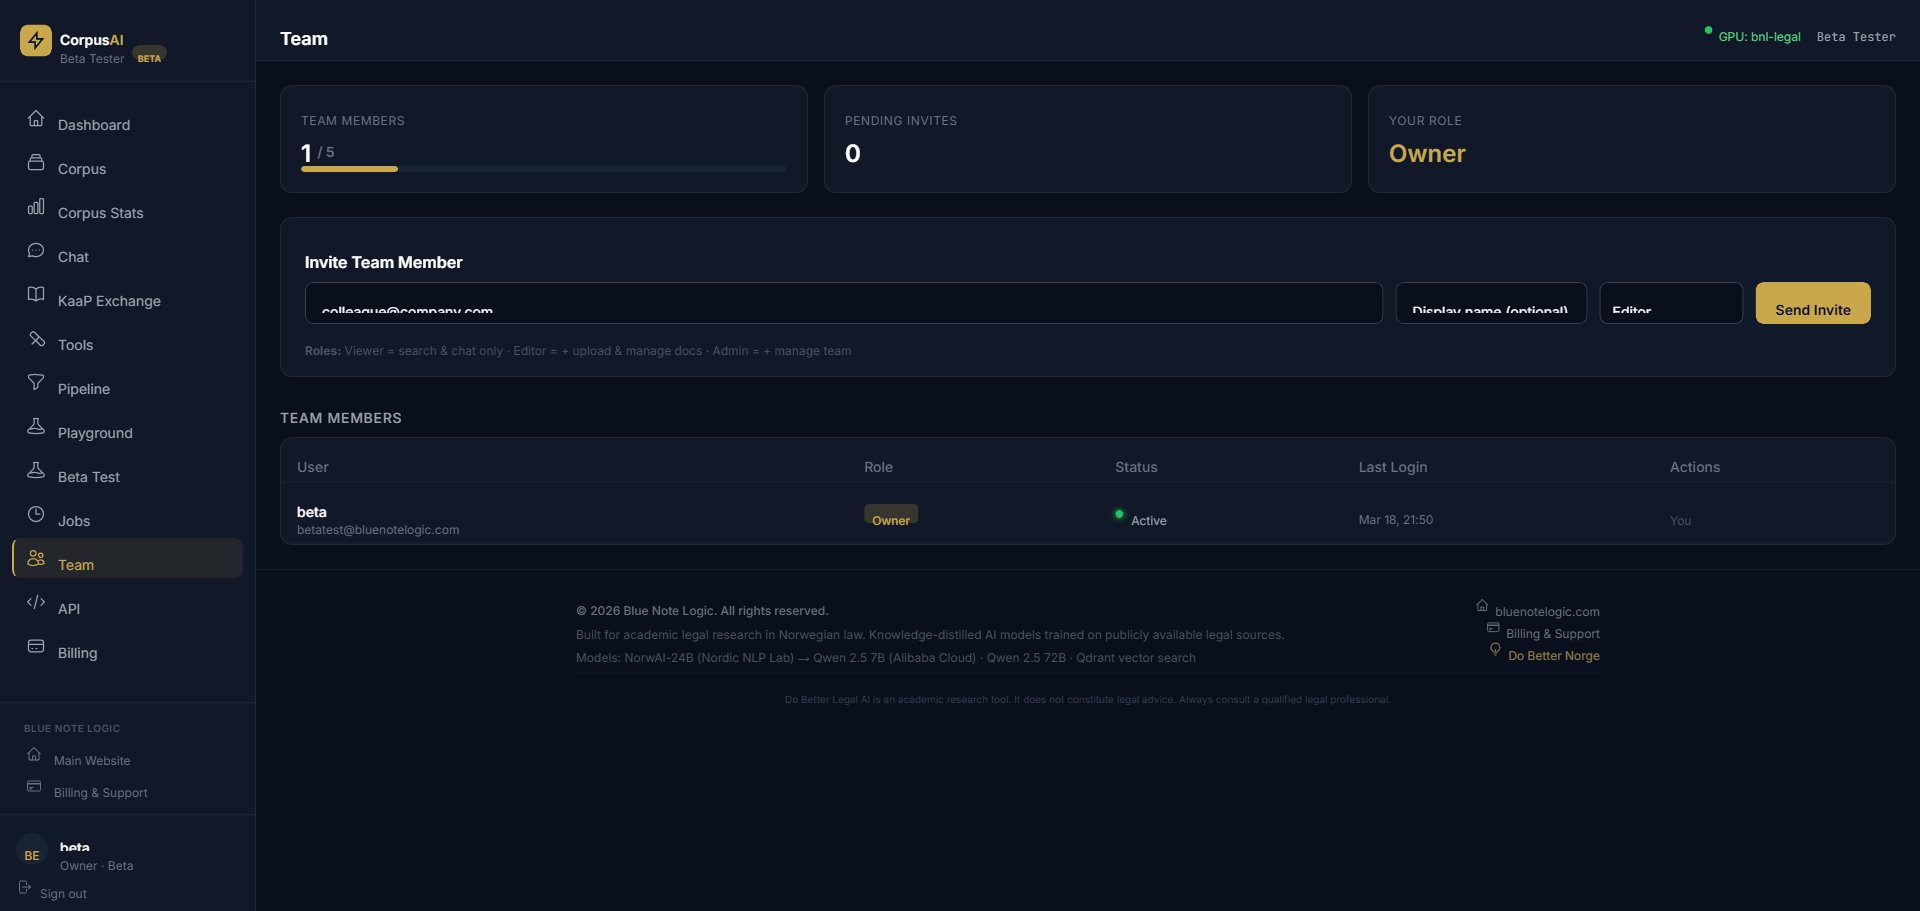The width and height of the screenshot is (1920, 911).
Task: Open Dashboard via its home icon
Action: click(36, 118)
